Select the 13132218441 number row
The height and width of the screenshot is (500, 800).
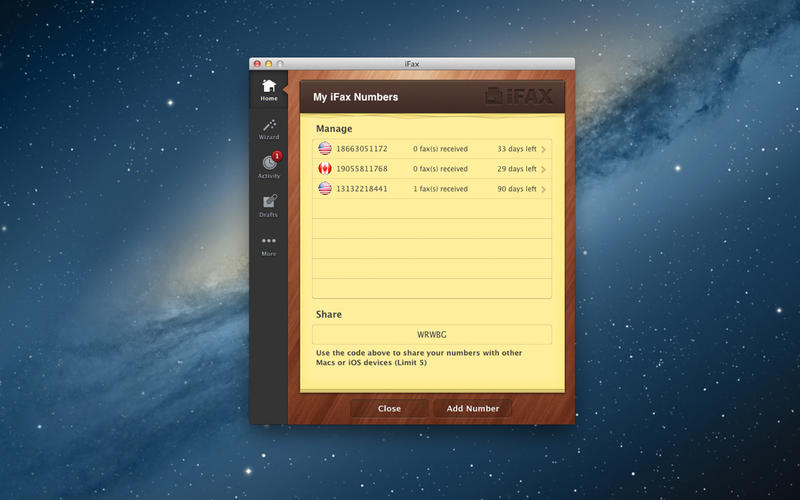point(431,188)
